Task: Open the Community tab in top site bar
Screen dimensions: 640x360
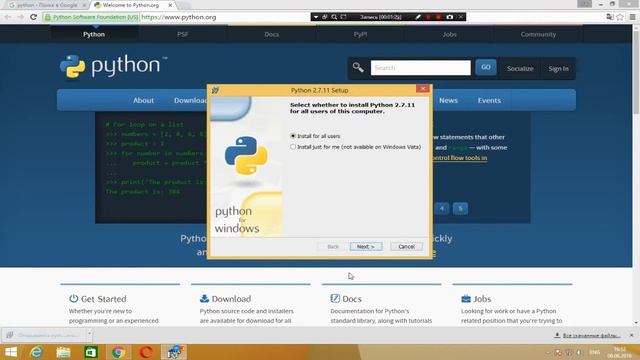Action: click(538, 34)
